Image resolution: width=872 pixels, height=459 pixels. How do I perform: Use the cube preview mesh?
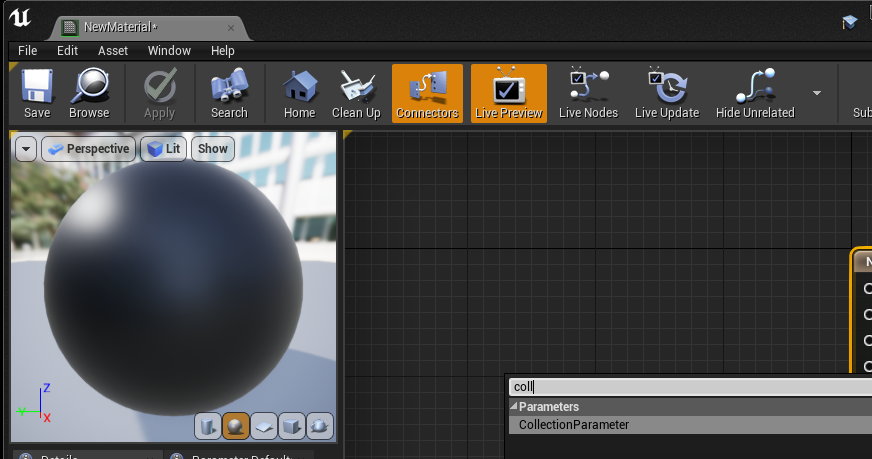[x=292, y=427]
